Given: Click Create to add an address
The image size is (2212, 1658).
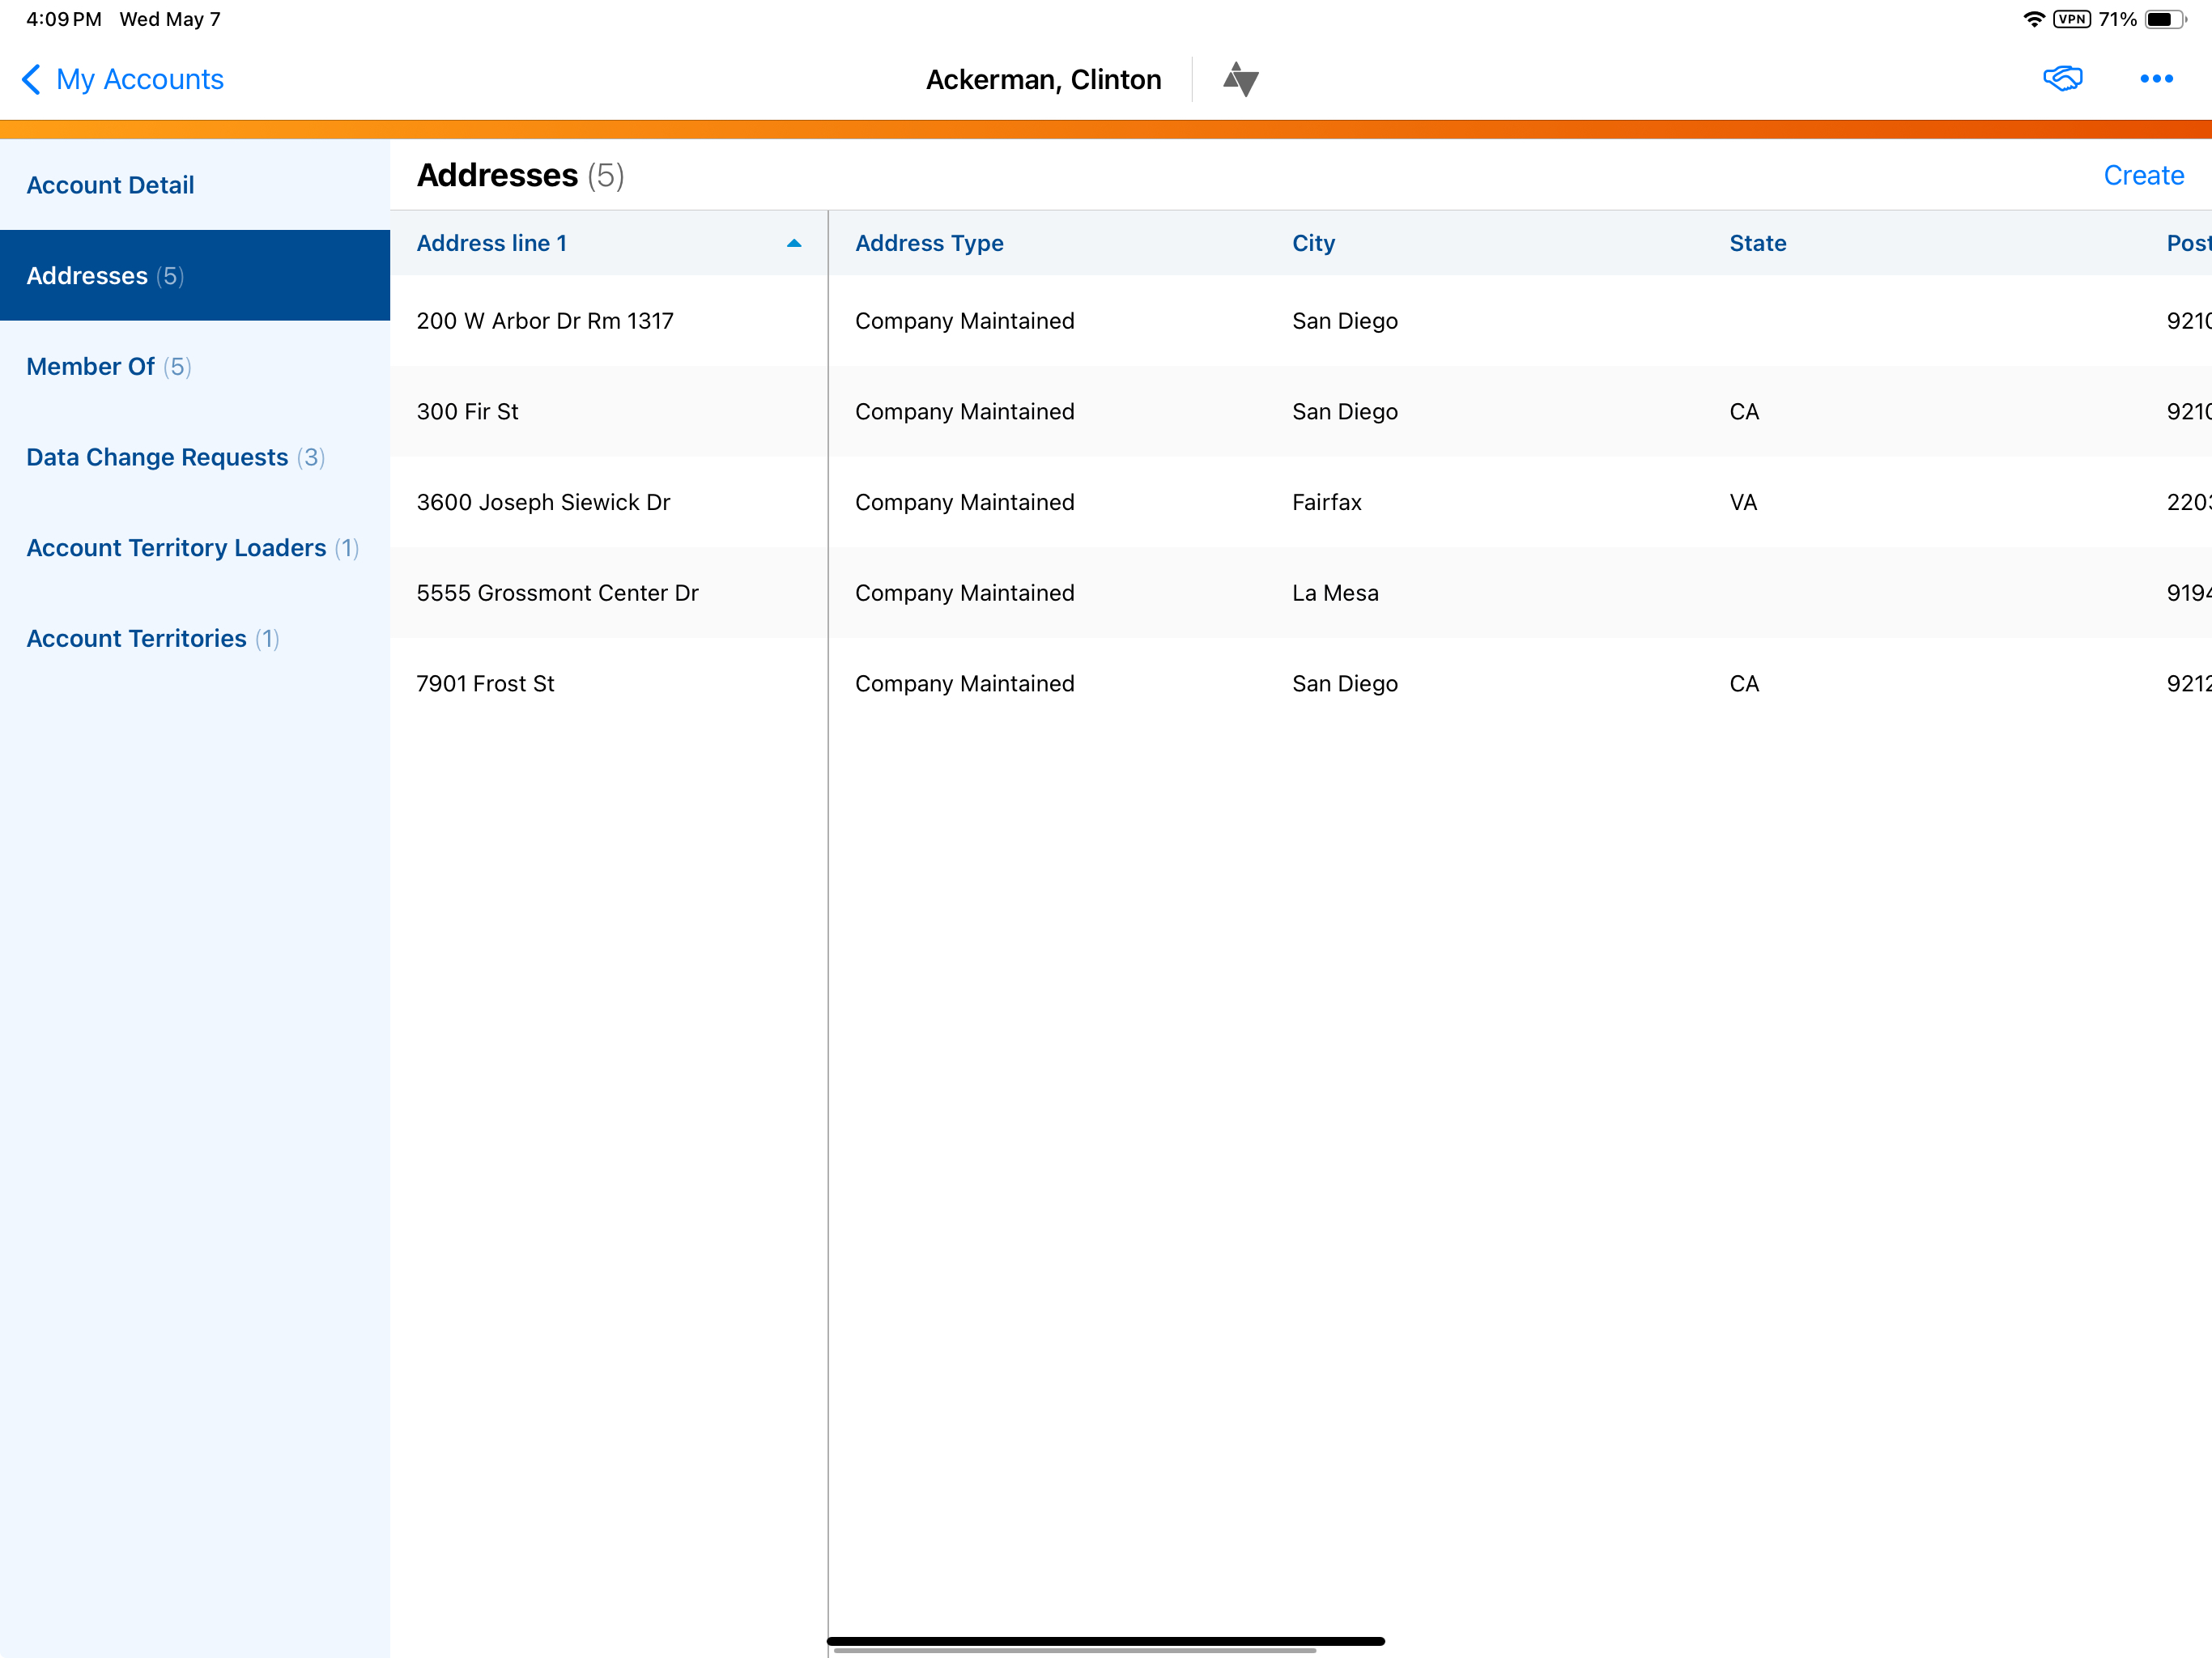Looking at the screenshot, I should tap(2143, 175).
